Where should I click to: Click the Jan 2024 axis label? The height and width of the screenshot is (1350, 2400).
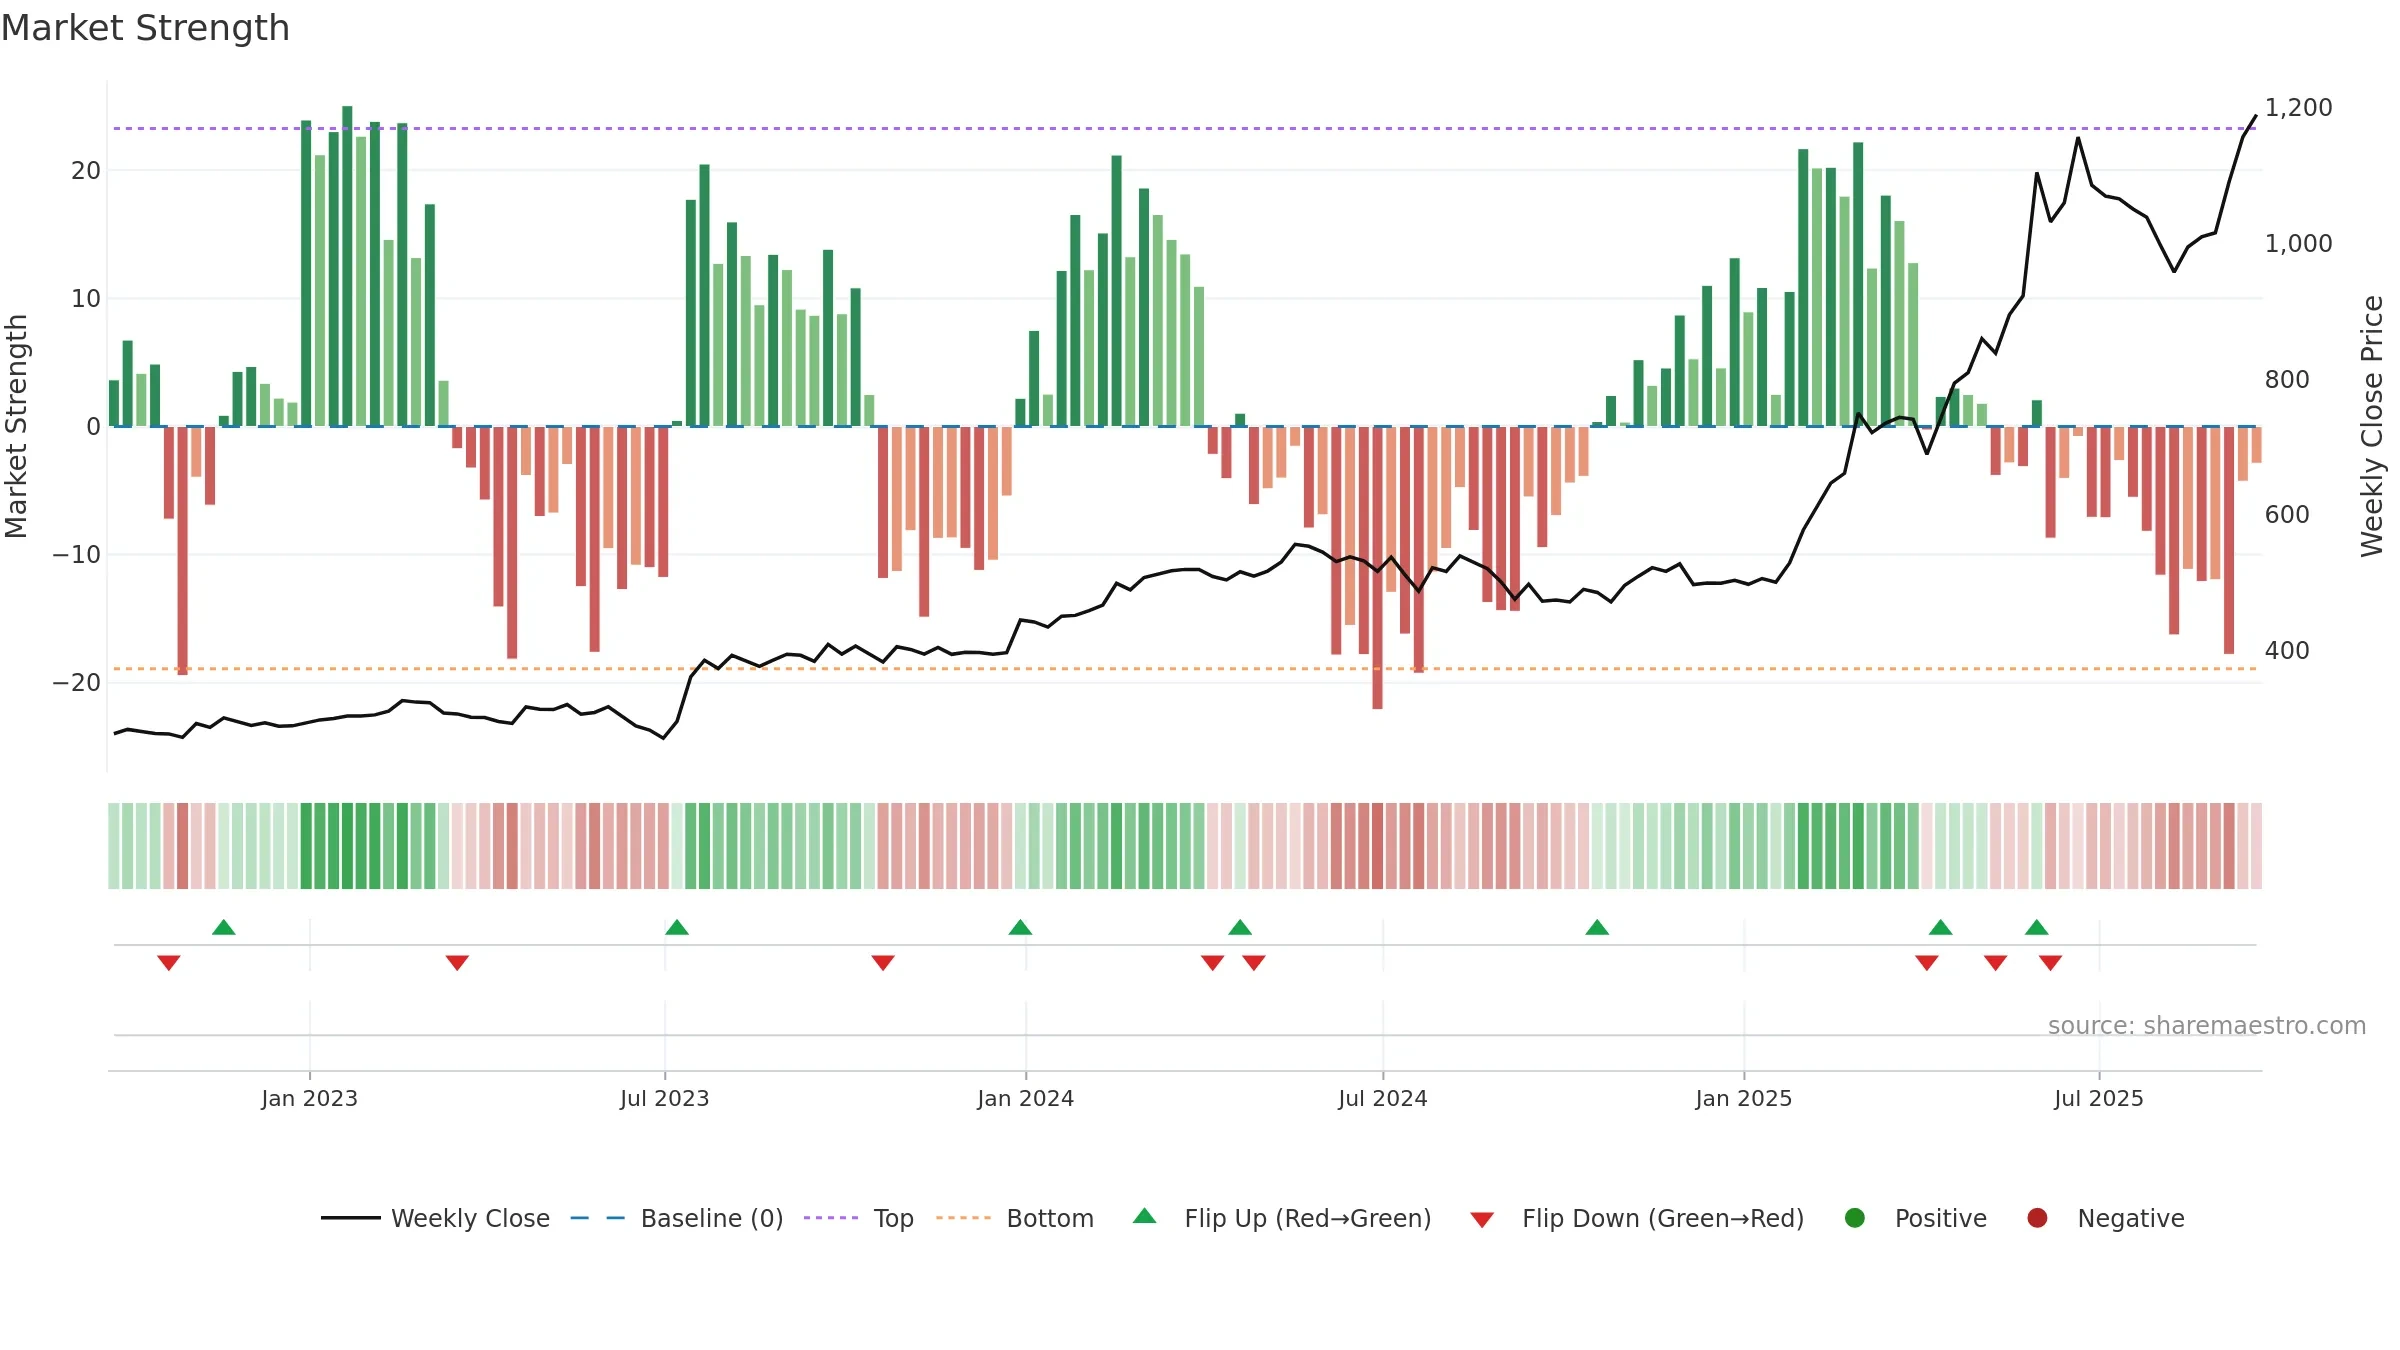click(x=1025, y=1098)
